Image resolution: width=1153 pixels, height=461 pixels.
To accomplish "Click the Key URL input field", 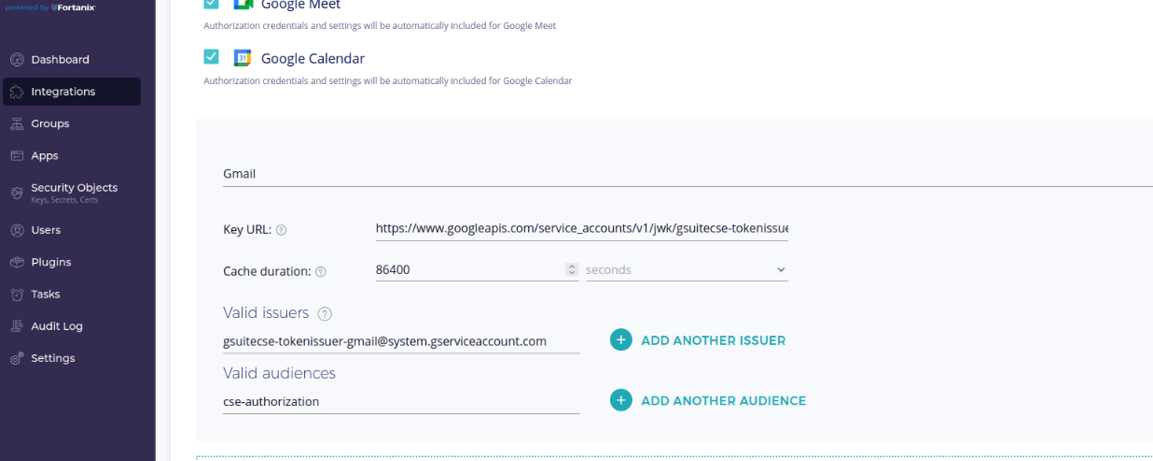I will [581, 229].
